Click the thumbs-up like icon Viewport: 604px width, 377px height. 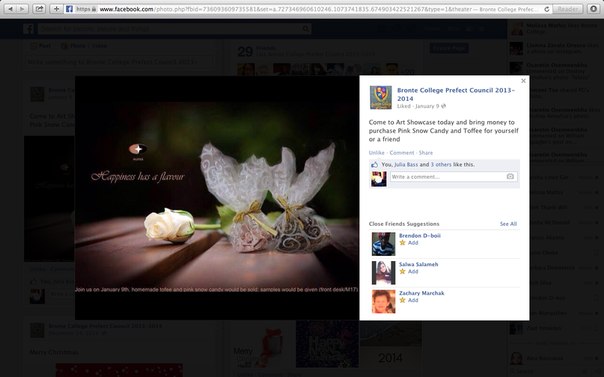point(374,165)
